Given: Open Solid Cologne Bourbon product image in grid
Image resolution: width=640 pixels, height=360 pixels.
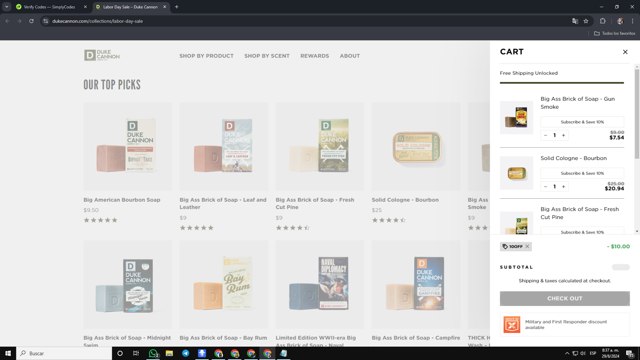Looking at the screenshot, I should pyautogui.click(x=416, y=147).
